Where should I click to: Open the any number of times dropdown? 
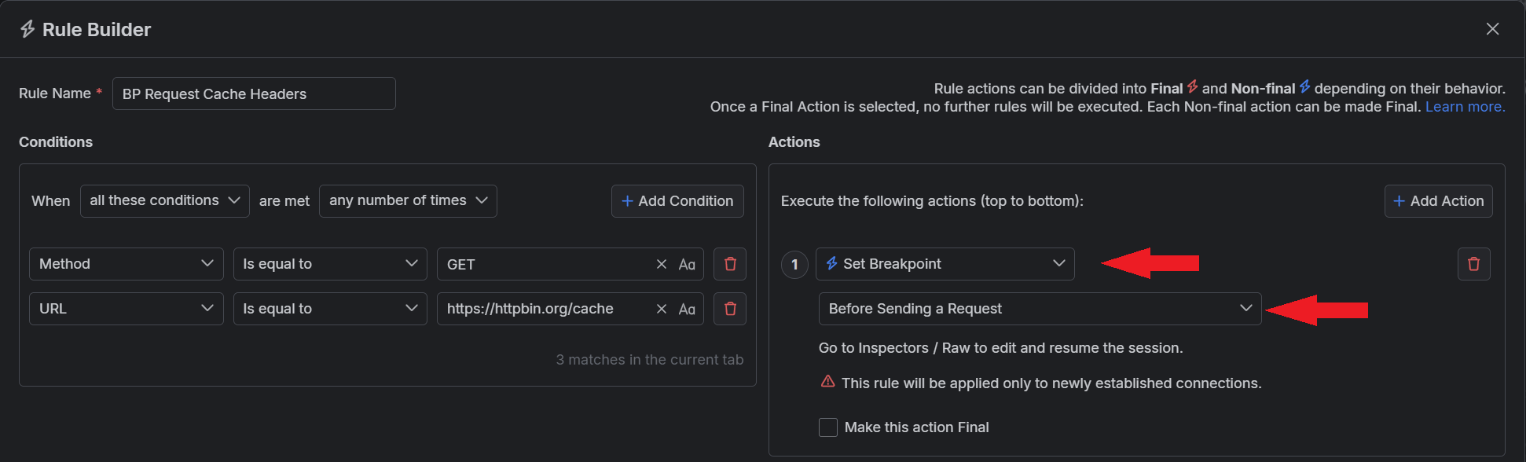click(408, 200)
